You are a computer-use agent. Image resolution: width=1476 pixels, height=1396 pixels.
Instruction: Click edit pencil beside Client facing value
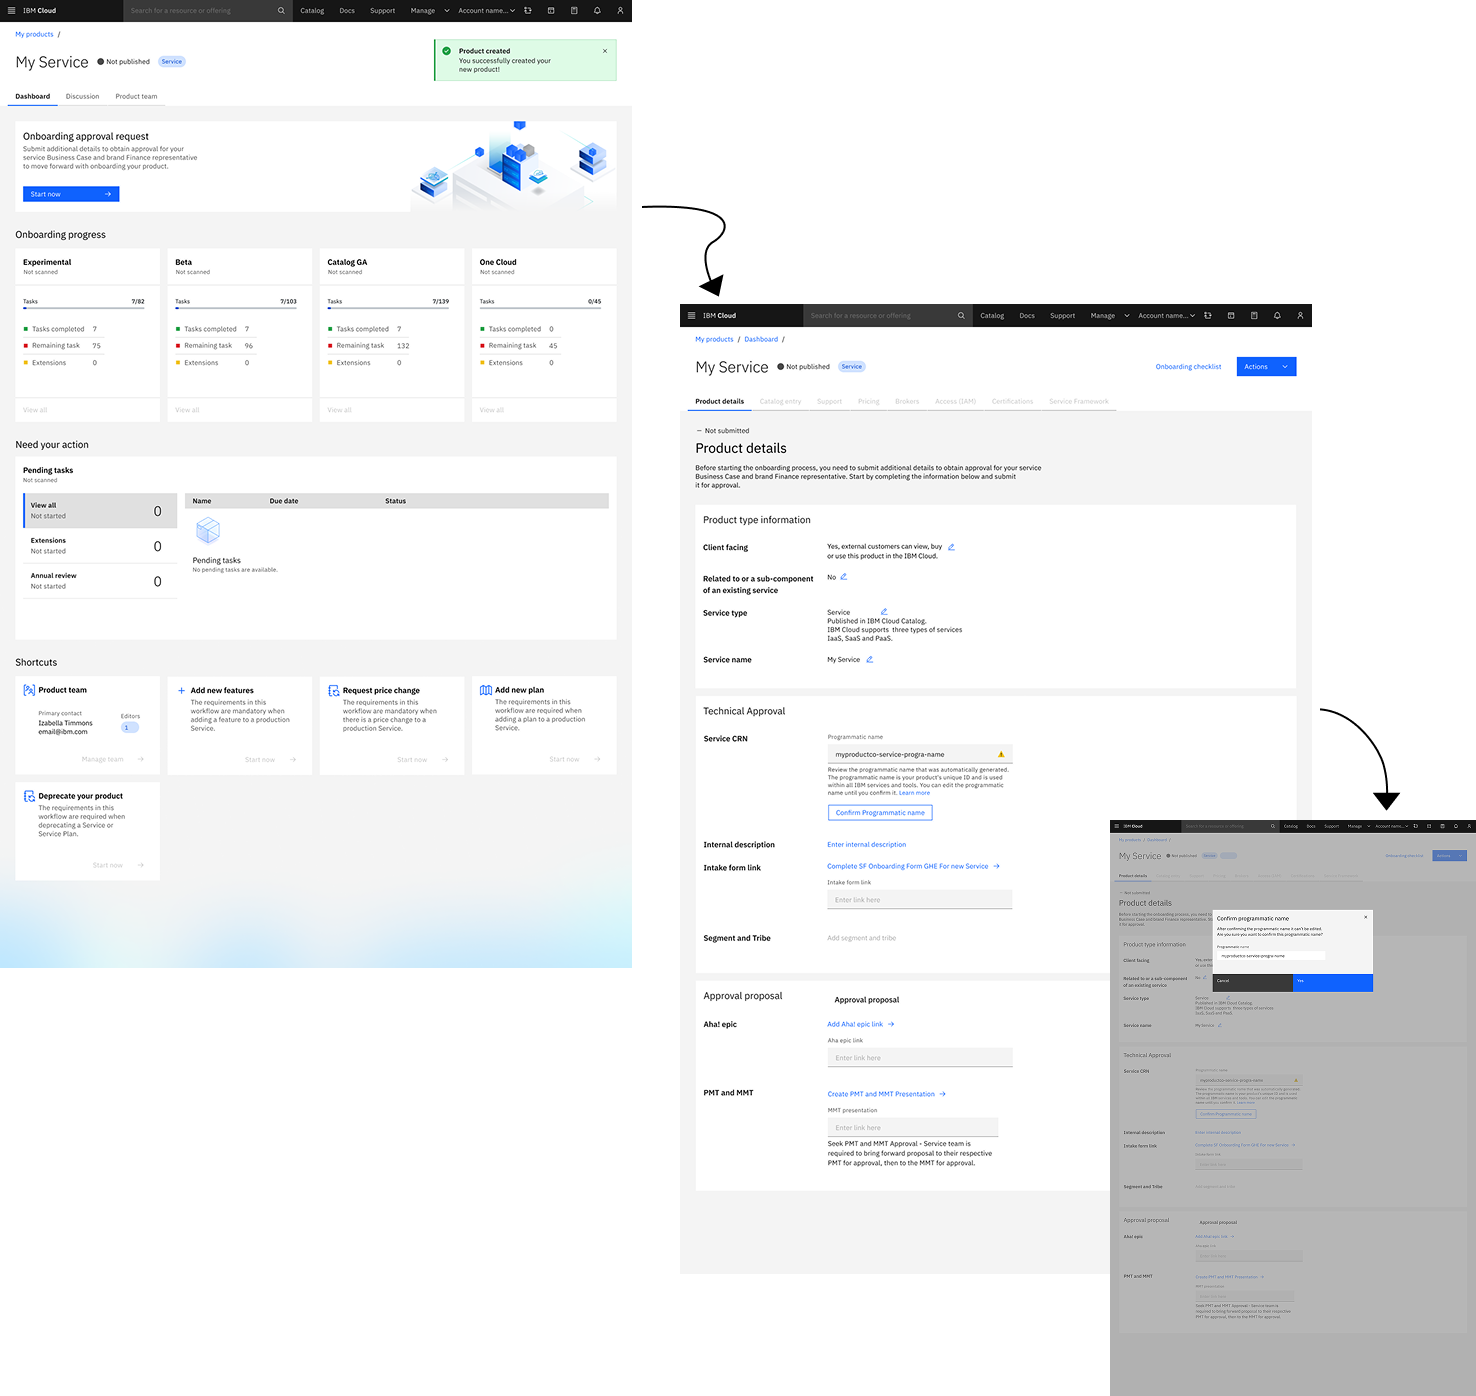951,547
